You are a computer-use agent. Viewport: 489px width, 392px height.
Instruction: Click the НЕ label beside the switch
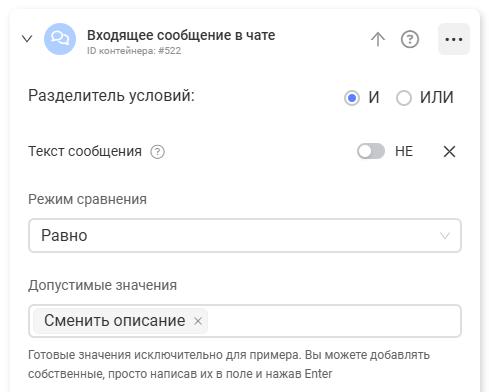point(404,151)
